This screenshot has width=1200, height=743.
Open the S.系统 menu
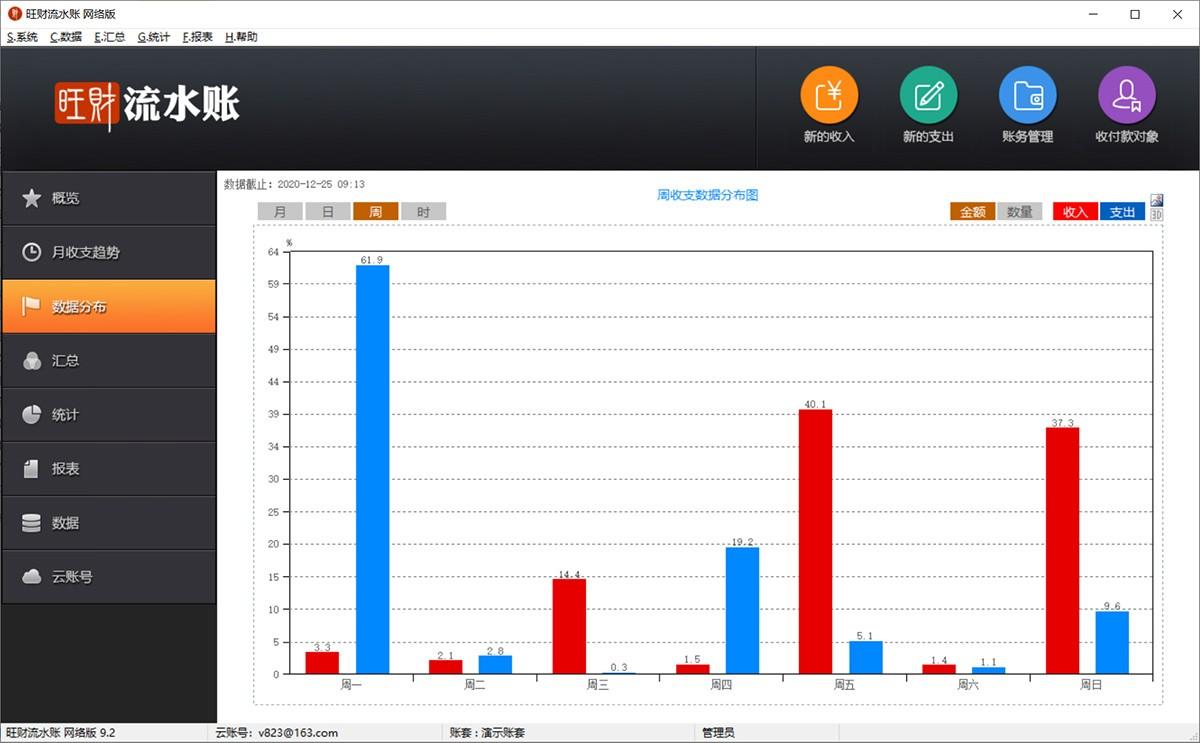point(22,37)
